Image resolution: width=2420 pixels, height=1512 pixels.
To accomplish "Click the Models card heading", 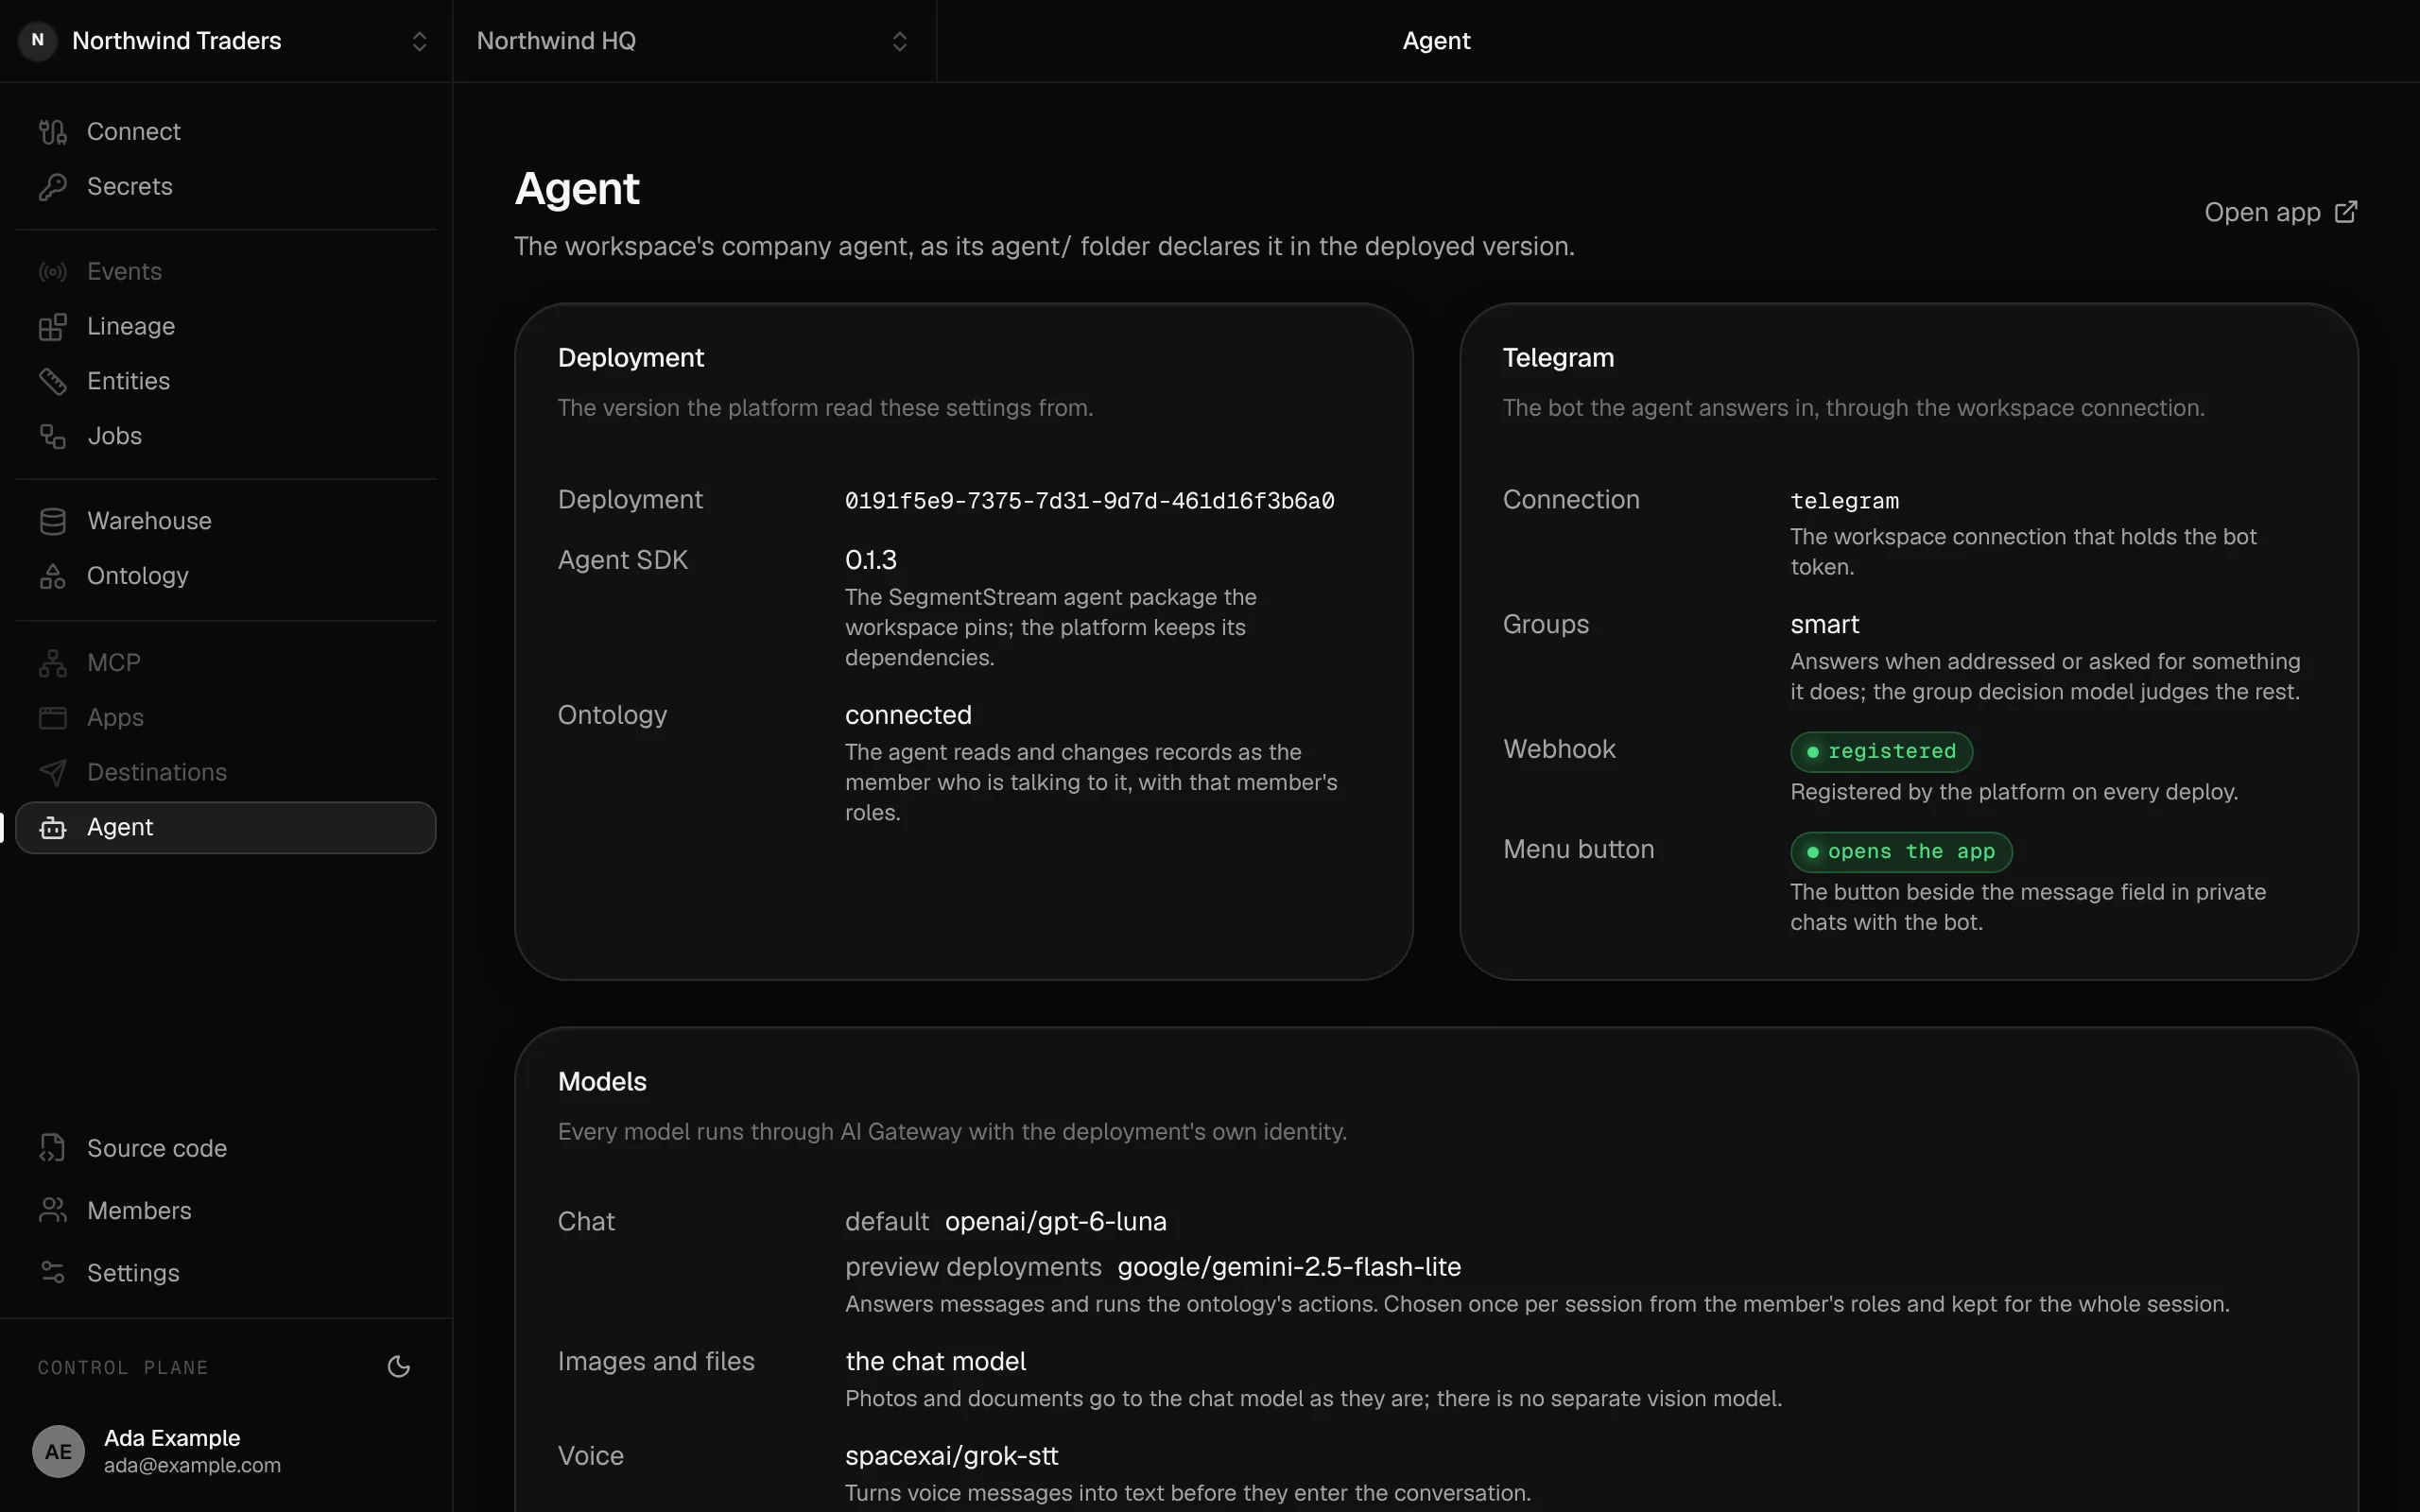I will [x=602, y=1082].
